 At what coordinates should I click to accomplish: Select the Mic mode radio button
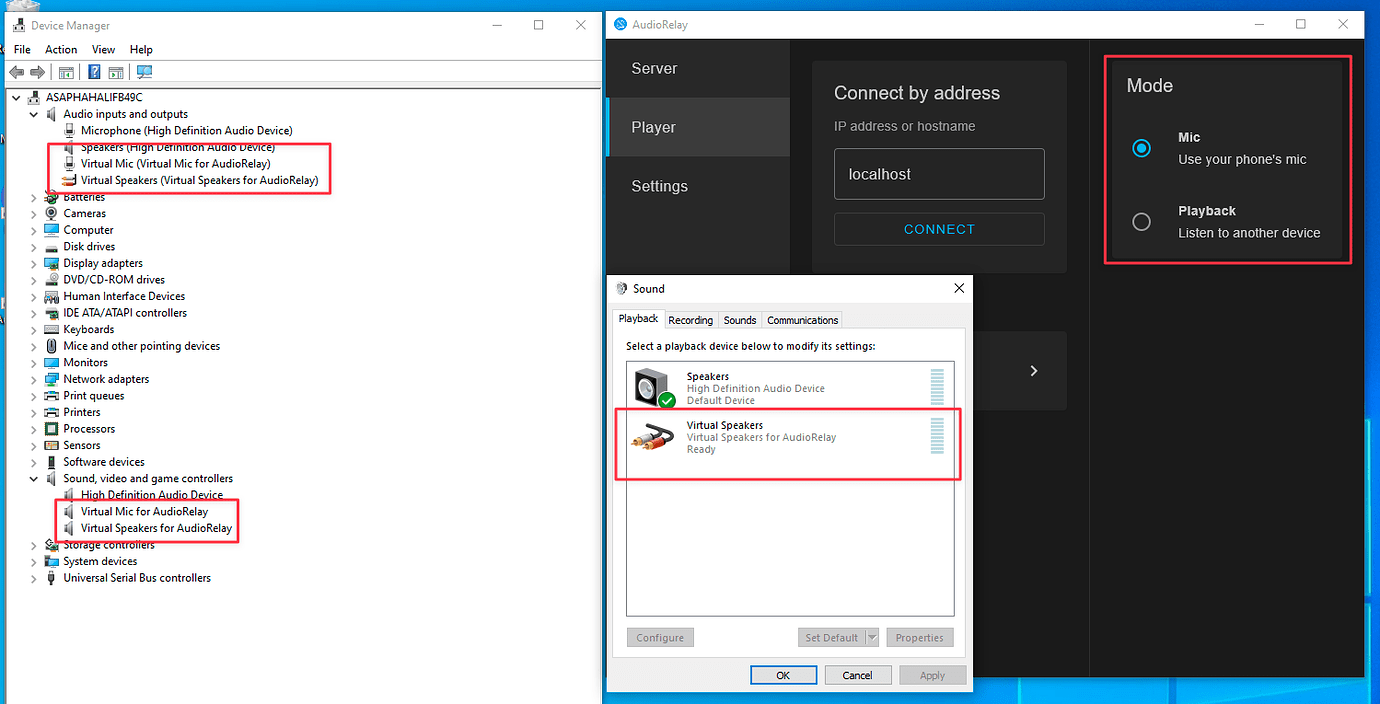click(x=1141, y=147)
